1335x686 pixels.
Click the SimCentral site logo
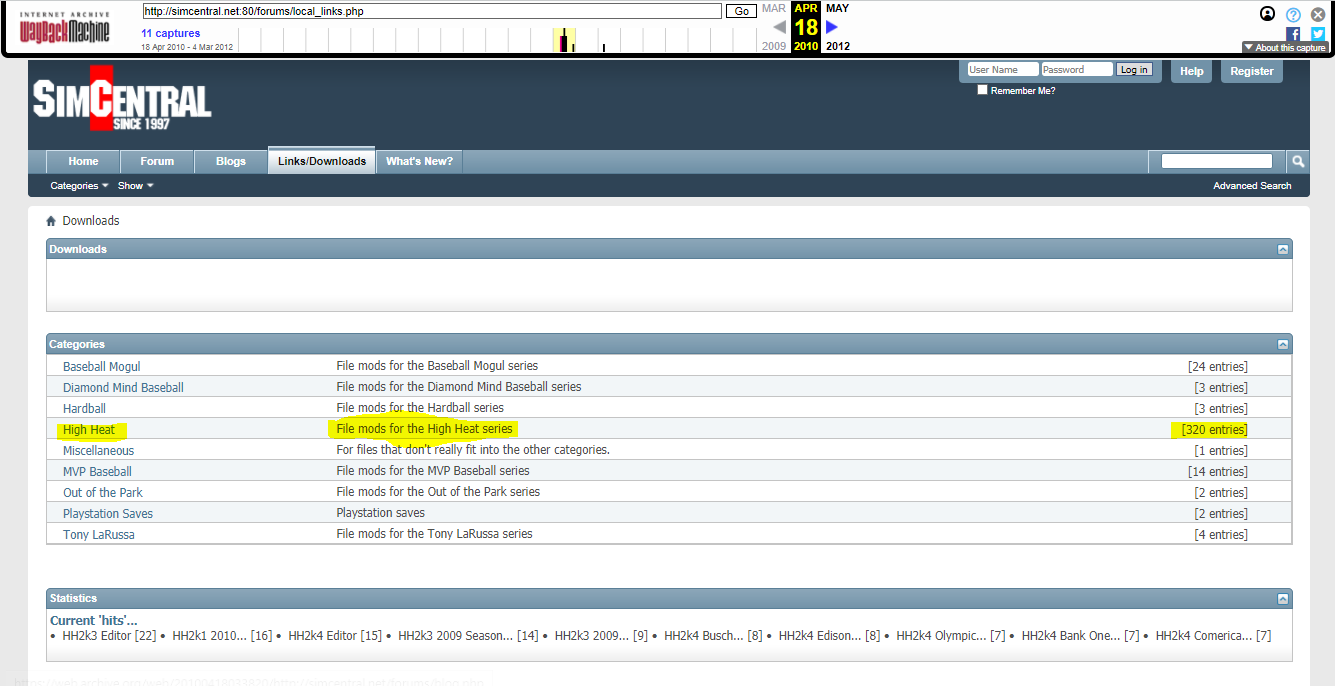click(121, 99)
